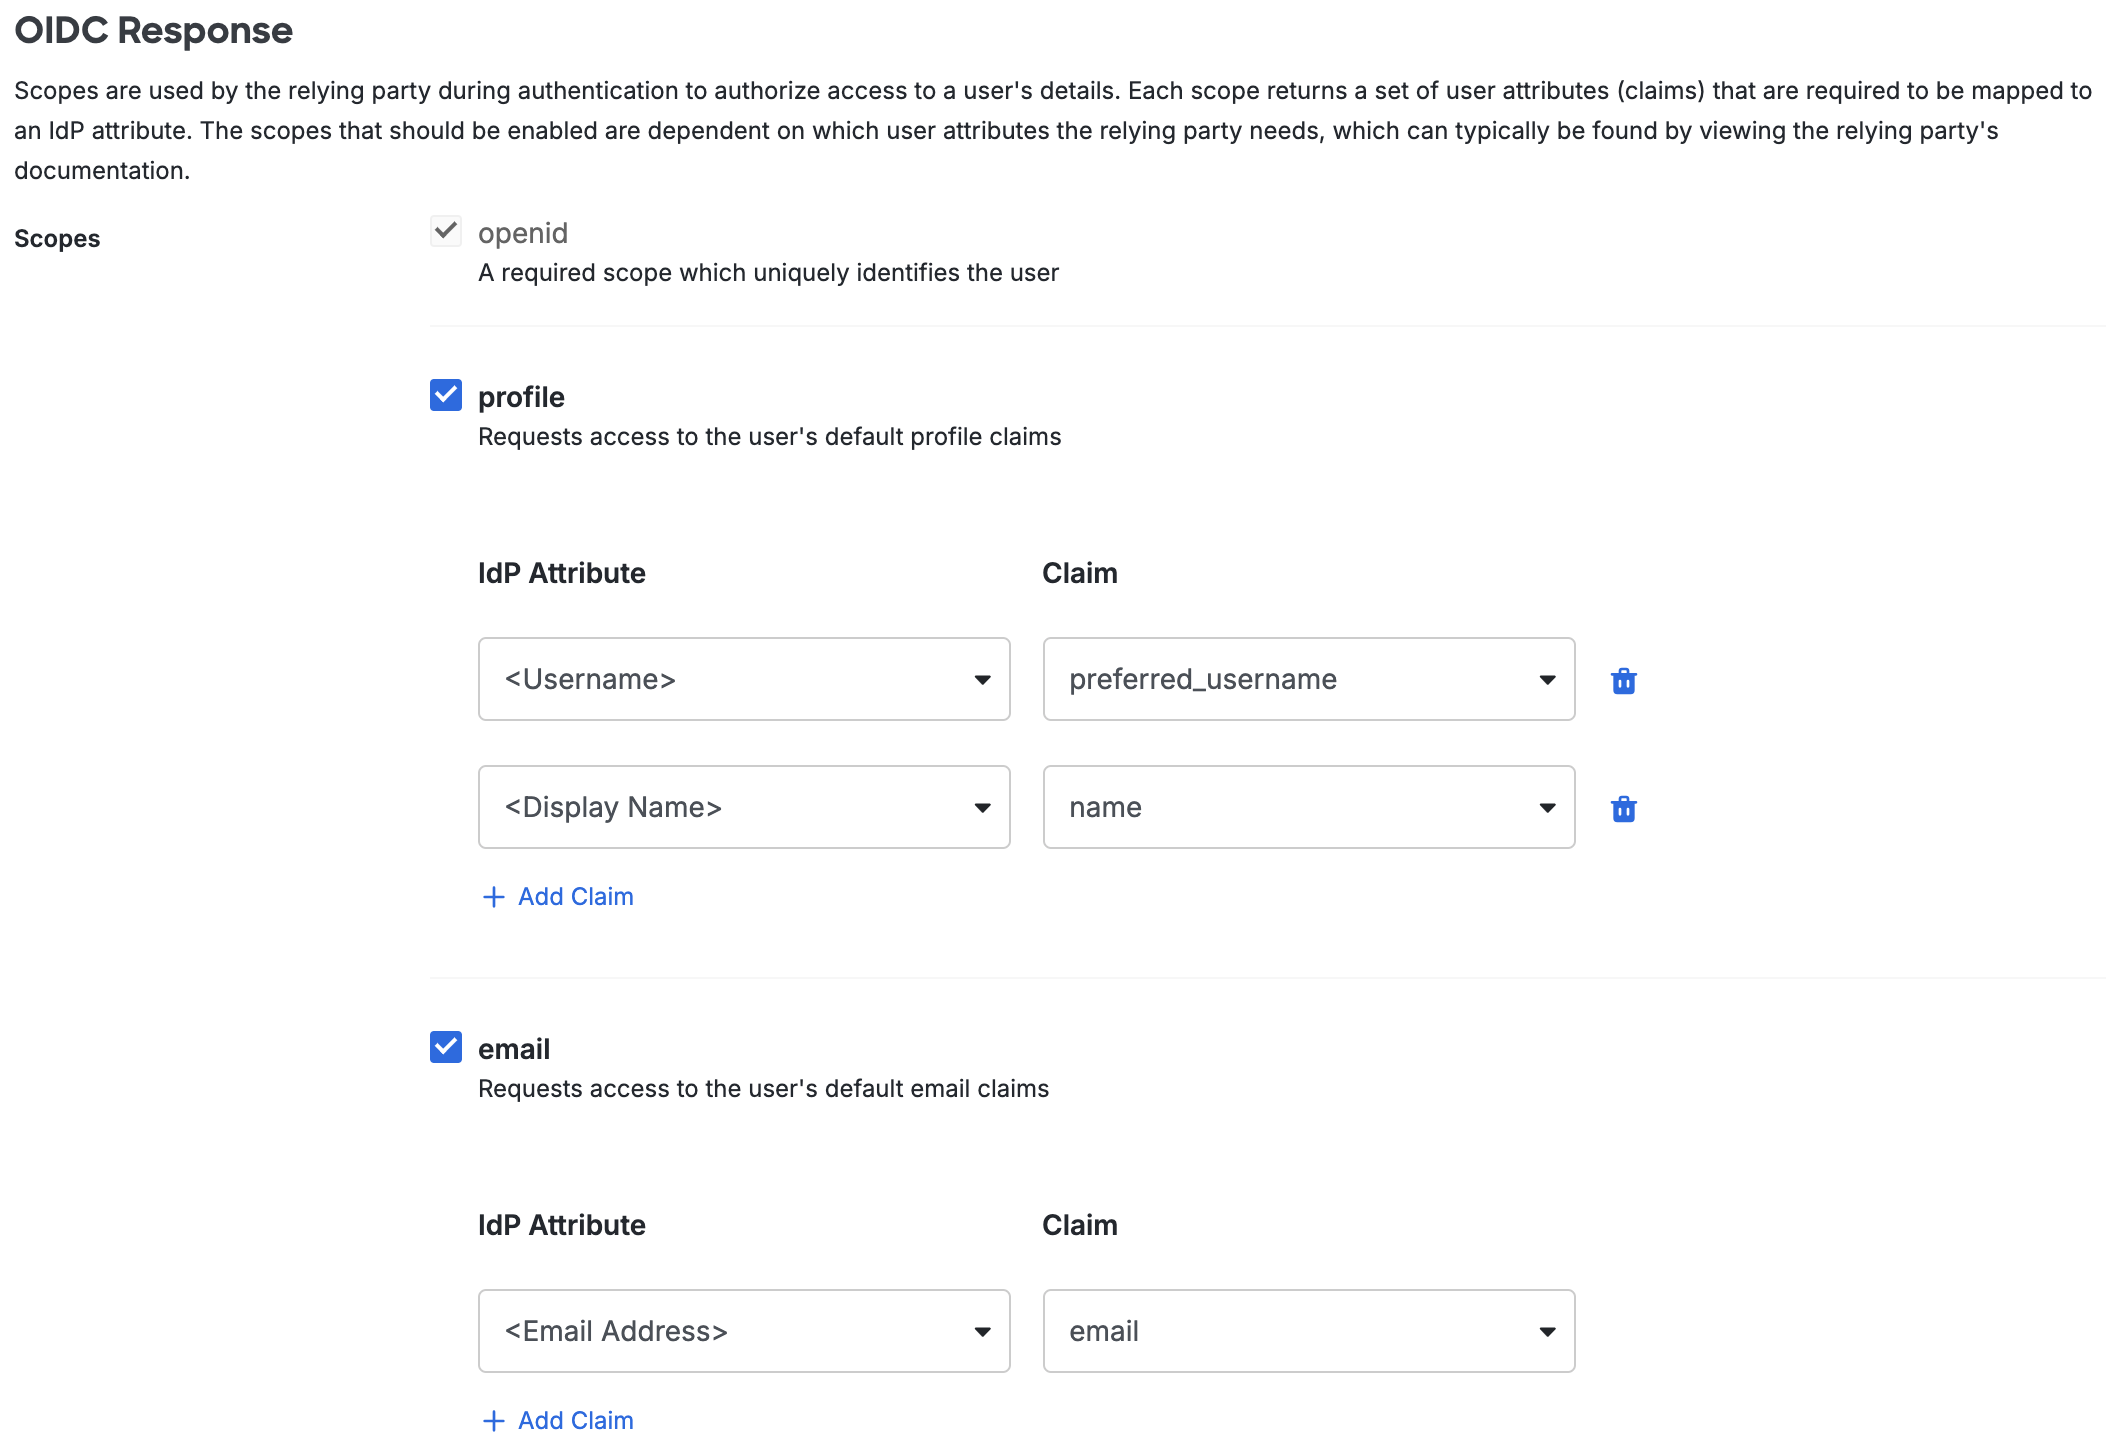Viewport: 2106px width, 1448px height.
Task: Click 'IdP Attribute' header in email section
Action: 562,1225
